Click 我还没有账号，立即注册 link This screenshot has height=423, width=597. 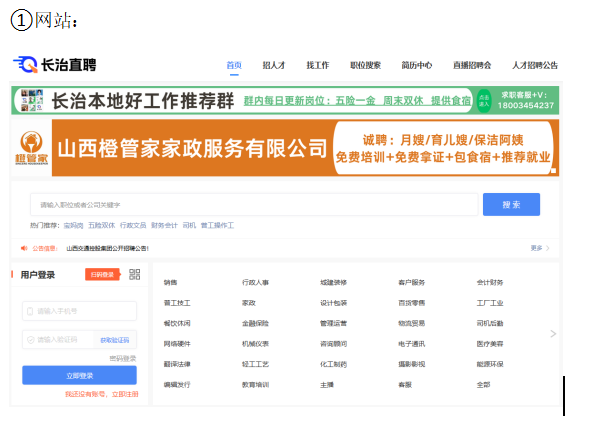pyautogui.click(x=102, y=394)
